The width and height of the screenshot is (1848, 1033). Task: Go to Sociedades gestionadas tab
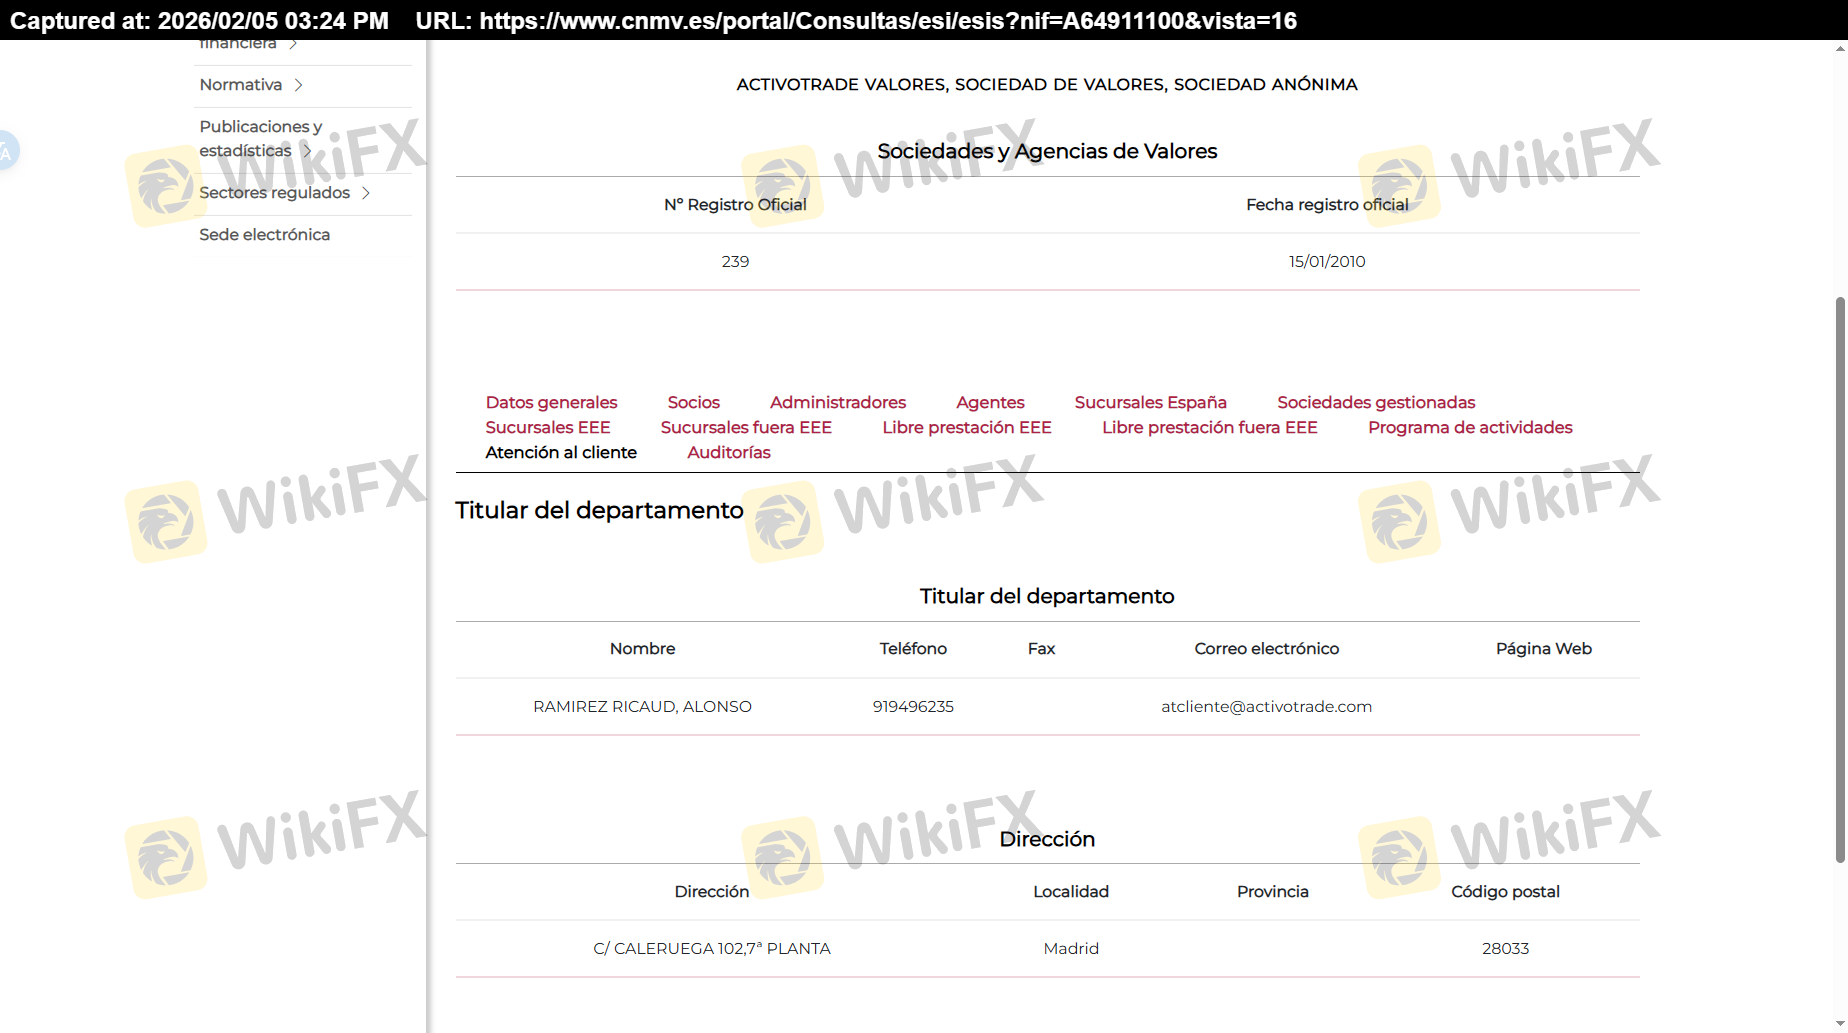click(x=1375, y=402)
